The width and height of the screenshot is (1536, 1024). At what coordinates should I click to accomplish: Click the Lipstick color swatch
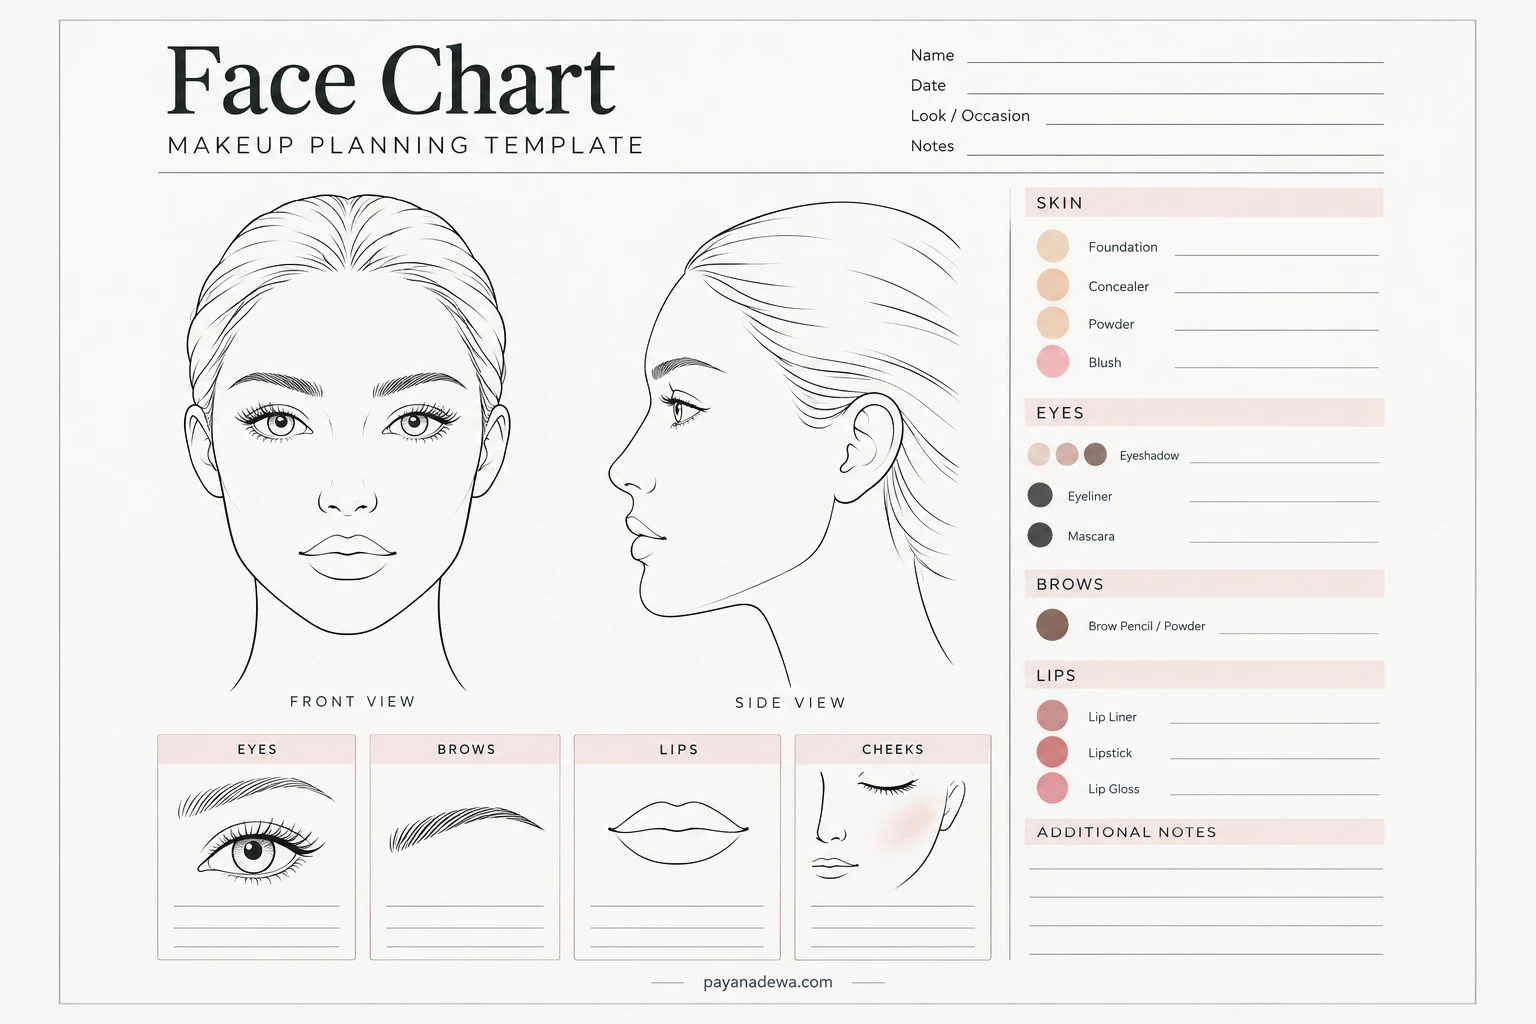point(1052,752)
